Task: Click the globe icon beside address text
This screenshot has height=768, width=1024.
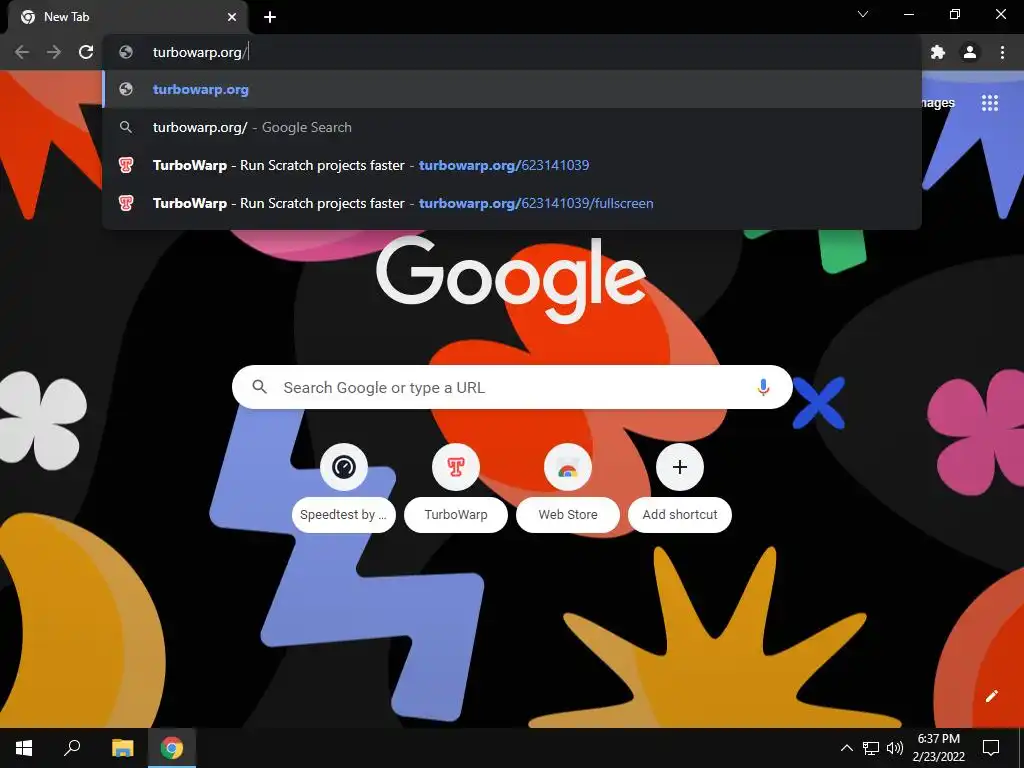Action: [x=126, y=52]
